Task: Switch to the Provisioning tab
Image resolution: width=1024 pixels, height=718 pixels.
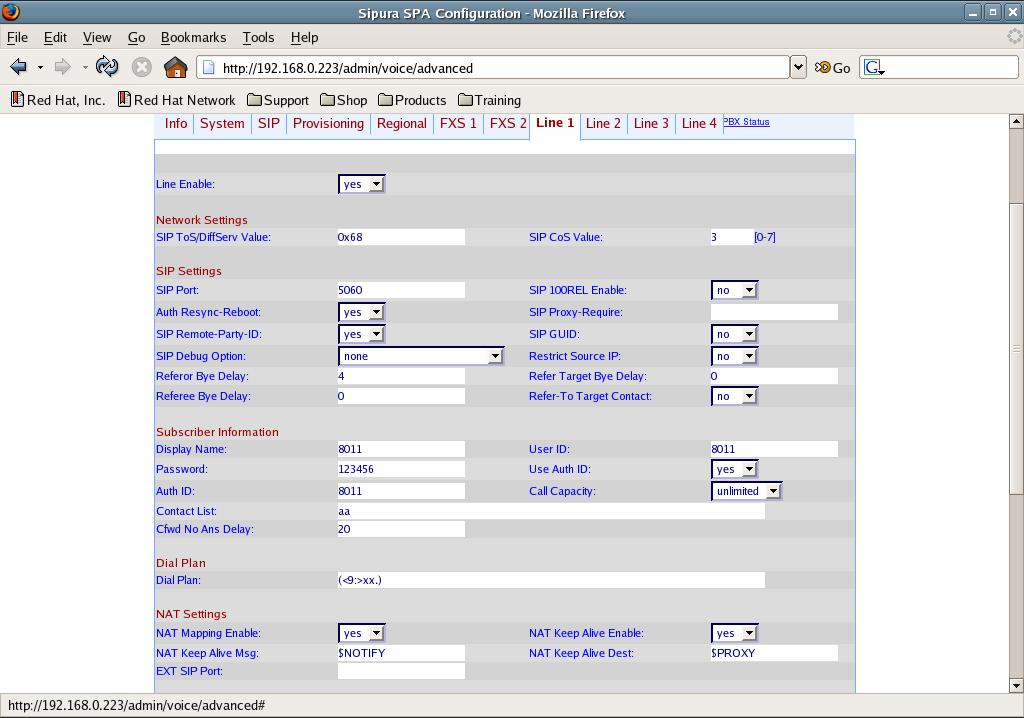Action: (x=328, y=123)
